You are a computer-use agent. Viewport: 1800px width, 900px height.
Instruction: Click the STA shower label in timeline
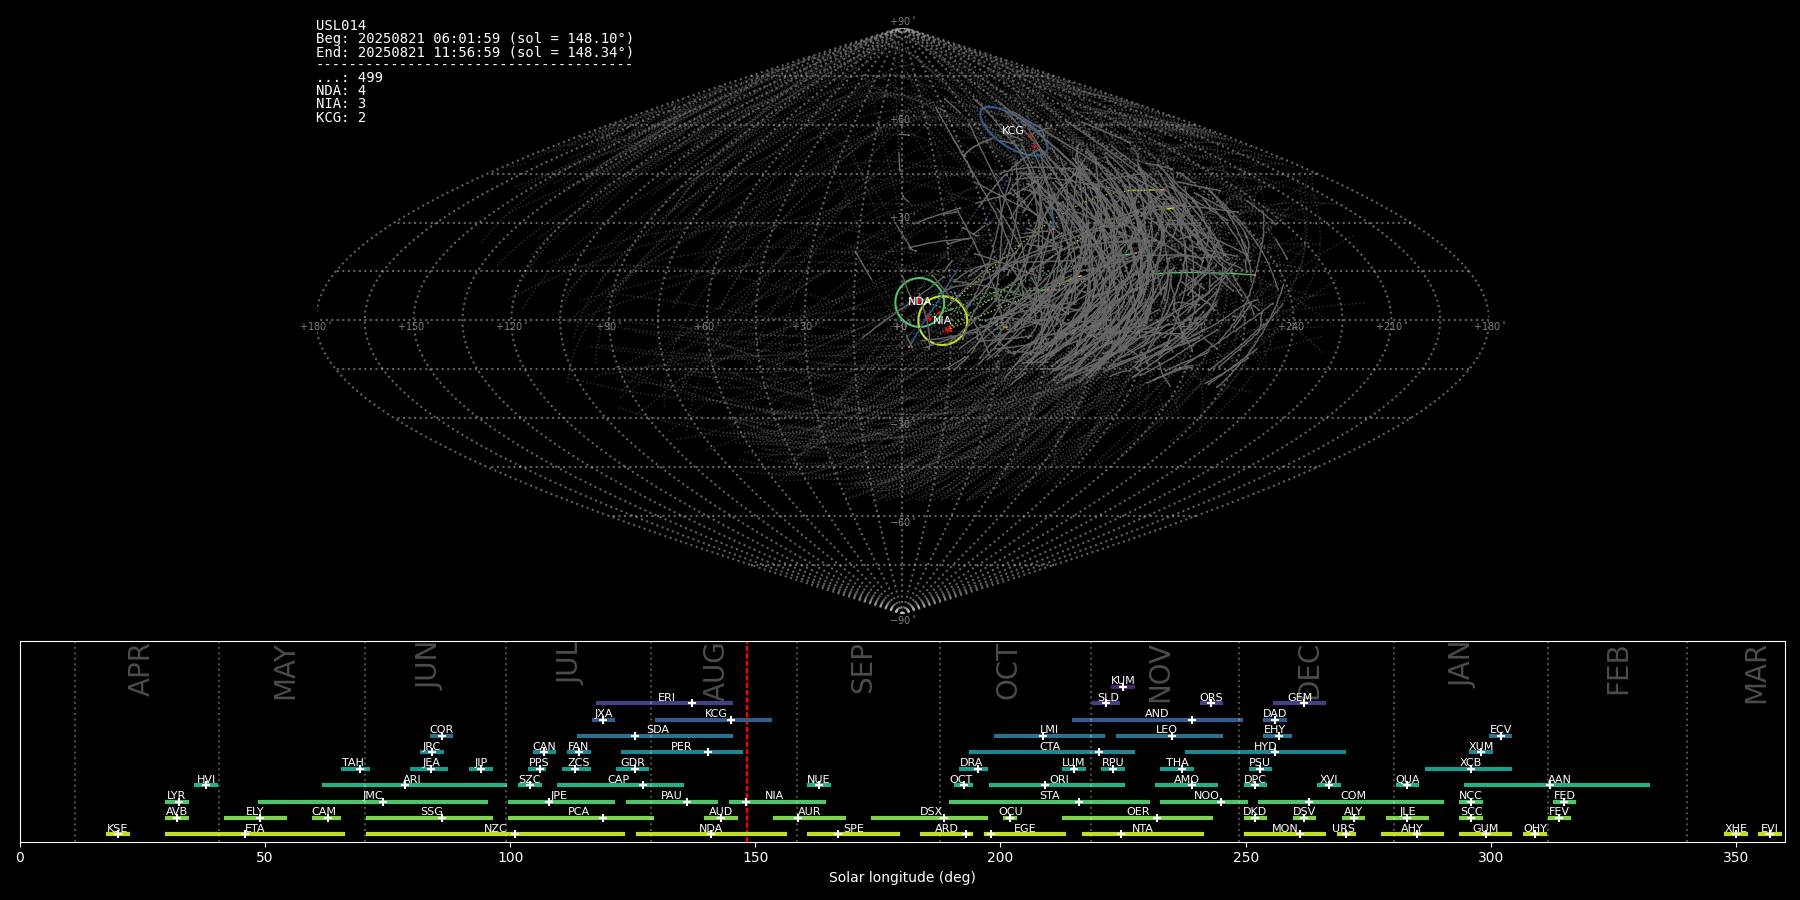tap(1049, 796)
